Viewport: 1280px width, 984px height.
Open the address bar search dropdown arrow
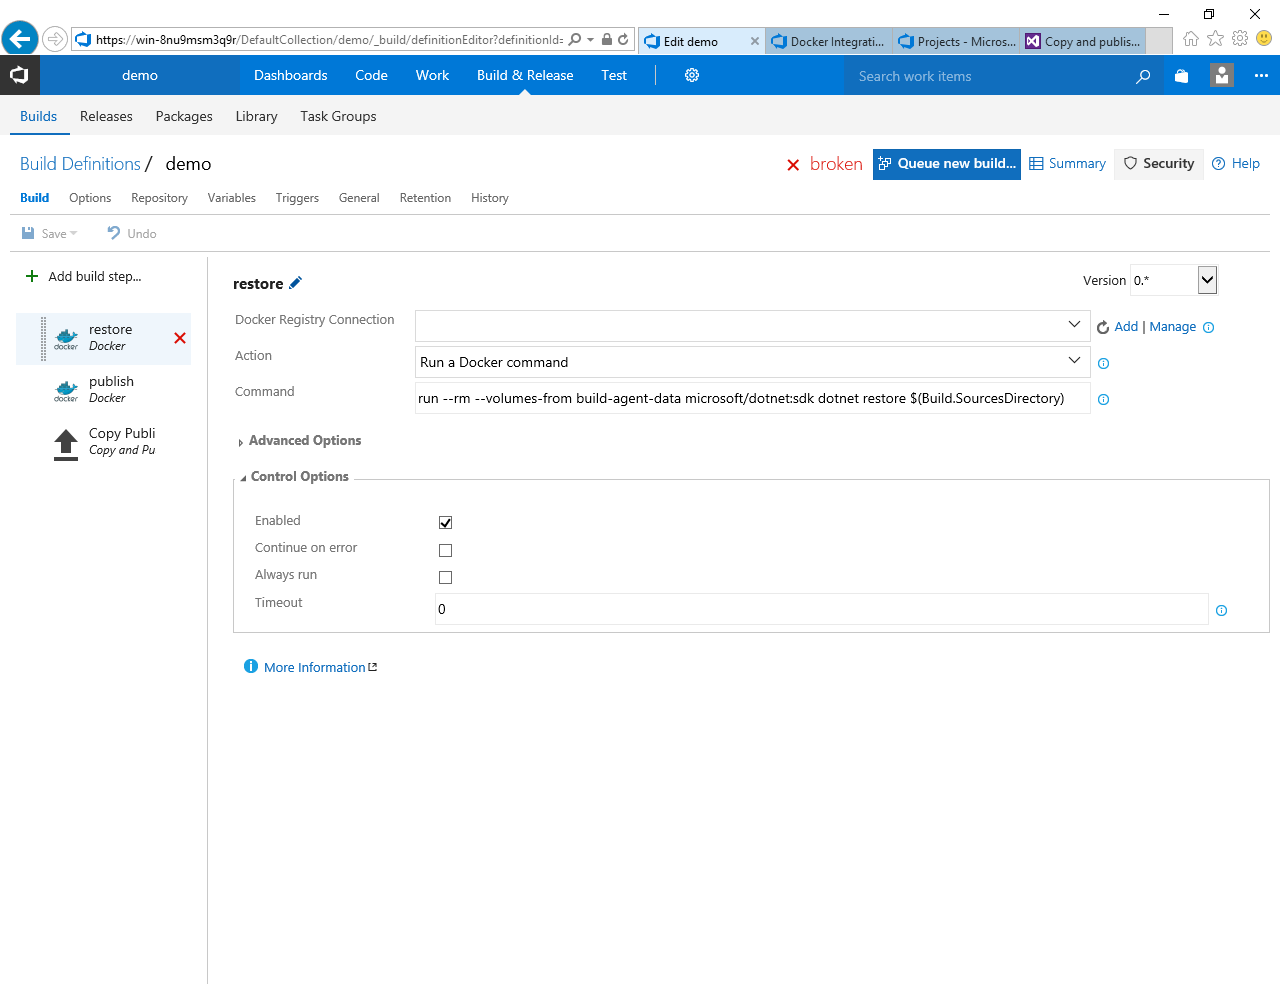[x=590, y=40]
